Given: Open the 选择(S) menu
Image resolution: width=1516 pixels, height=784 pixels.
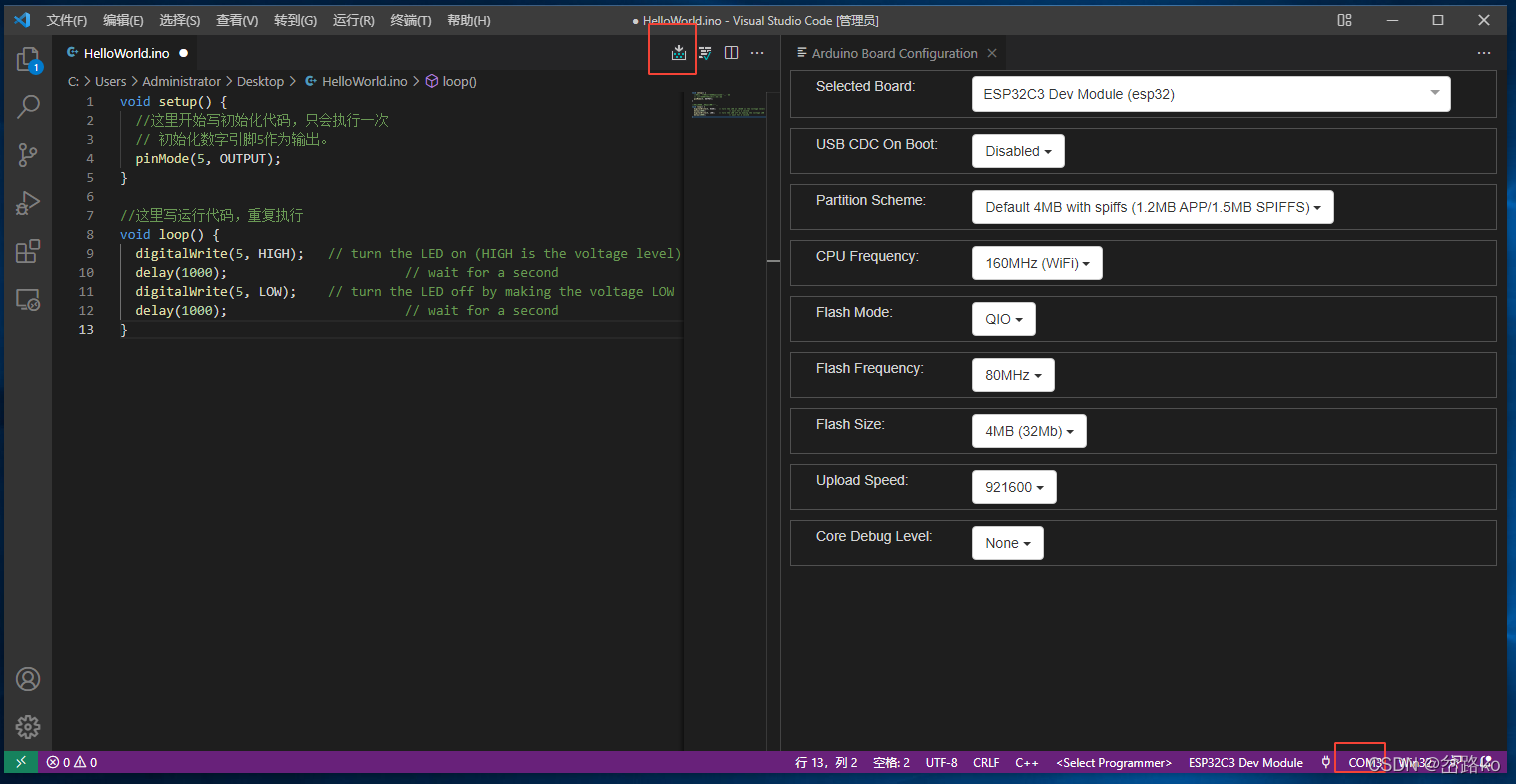Looking at the screenshot, I should [180, 20].
